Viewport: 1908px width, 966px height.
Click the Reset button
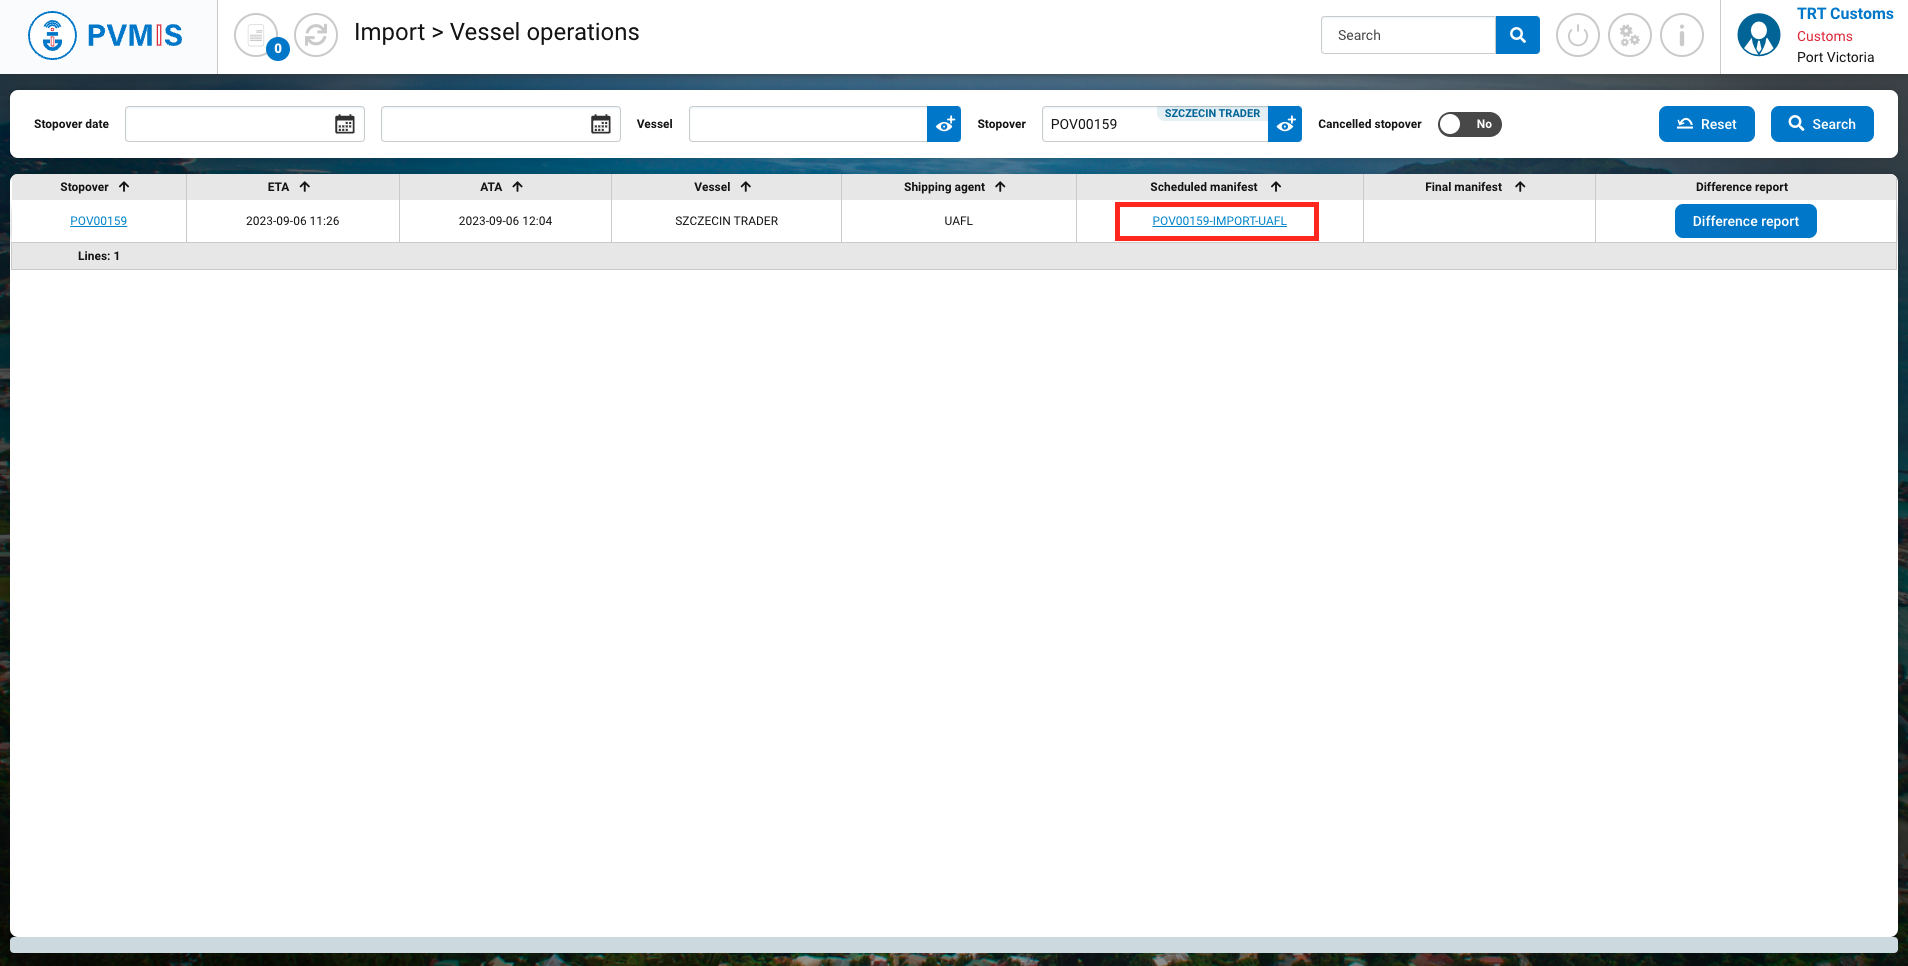pos(1706,124)
